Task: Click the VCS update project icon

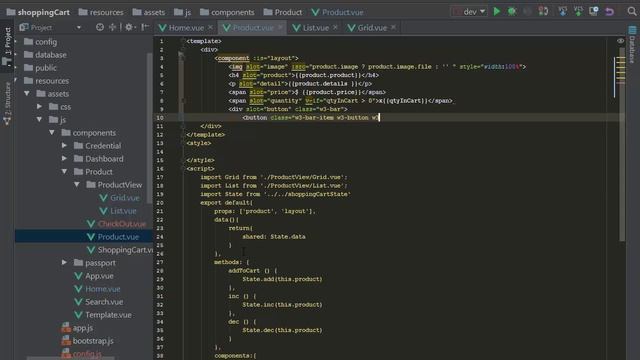Action: (x=562, y=11)
